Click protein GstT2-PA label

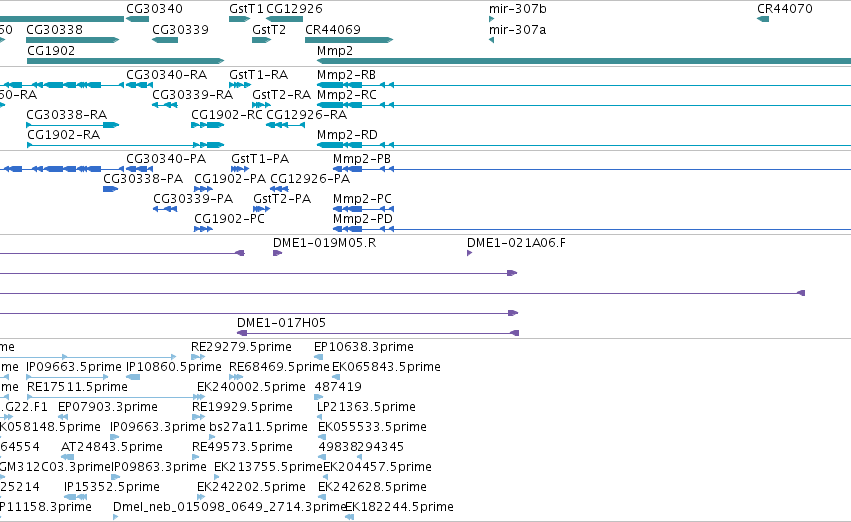point(282,199)
